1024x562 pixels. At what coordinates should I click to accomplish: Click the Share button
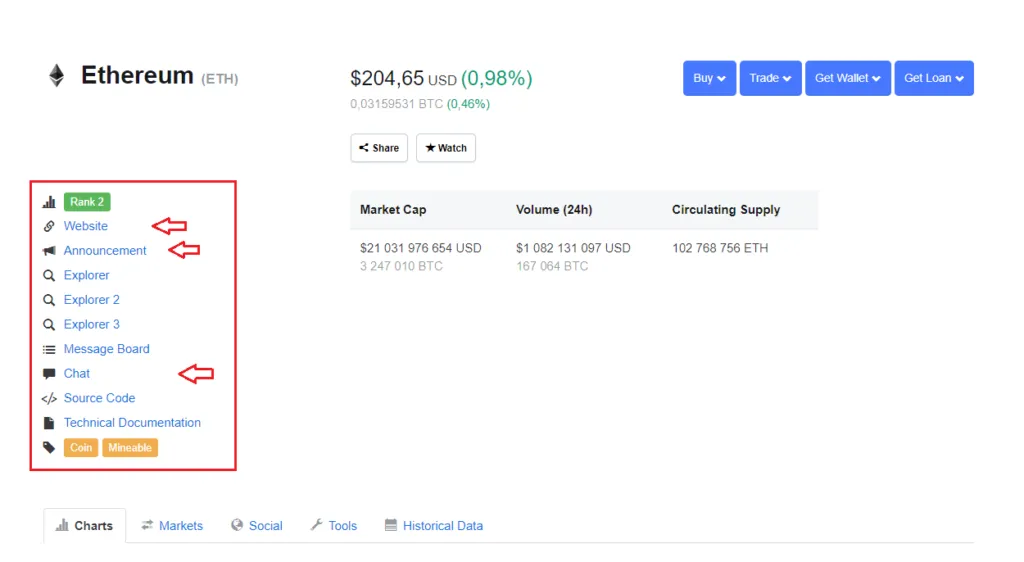click(x=379, y=148)
